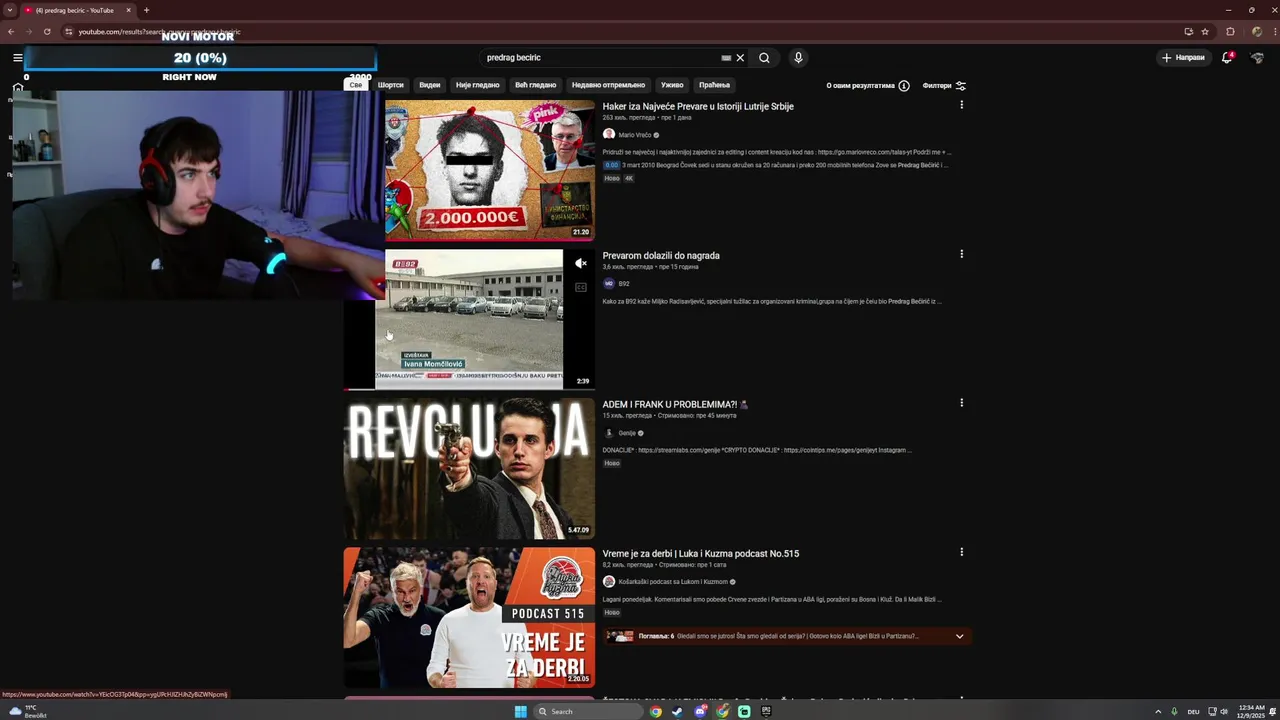Viewport: 1280px width, 720px height.
Task: Open a new Chrome tab
Action: pyautogui.click(x=146, y=10)
